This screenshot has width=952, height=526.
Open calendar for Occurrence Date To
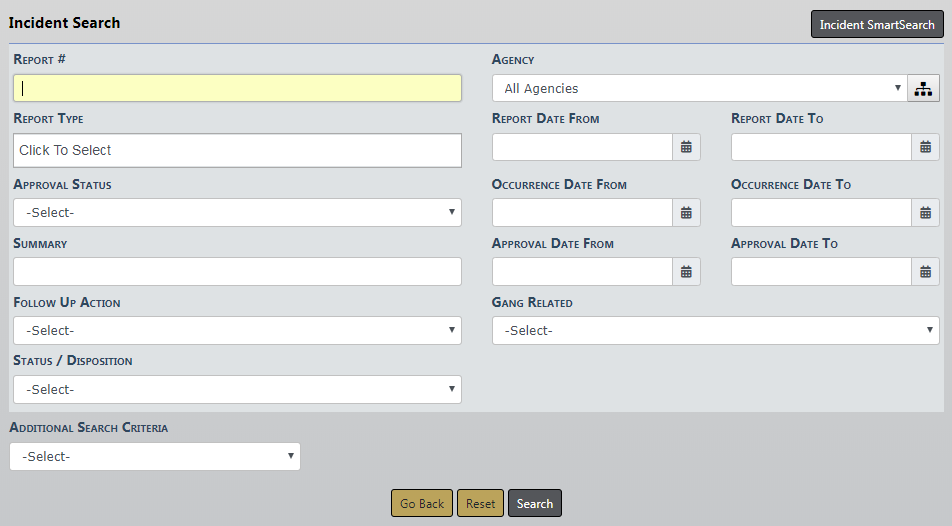pyautogui.click(x=925, y=213)
